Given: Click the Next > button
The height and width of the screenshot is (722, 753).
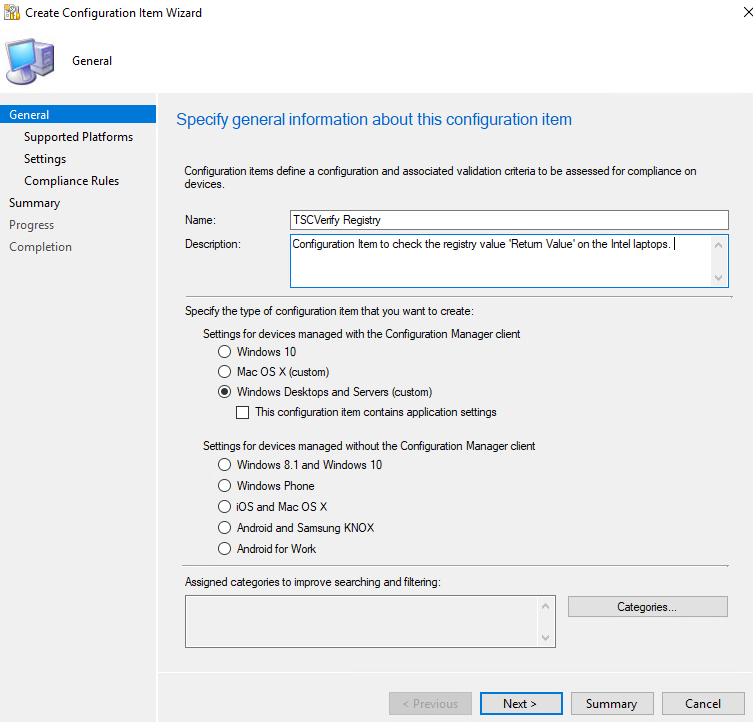Looking at the screenshot, I should point(520,704).
